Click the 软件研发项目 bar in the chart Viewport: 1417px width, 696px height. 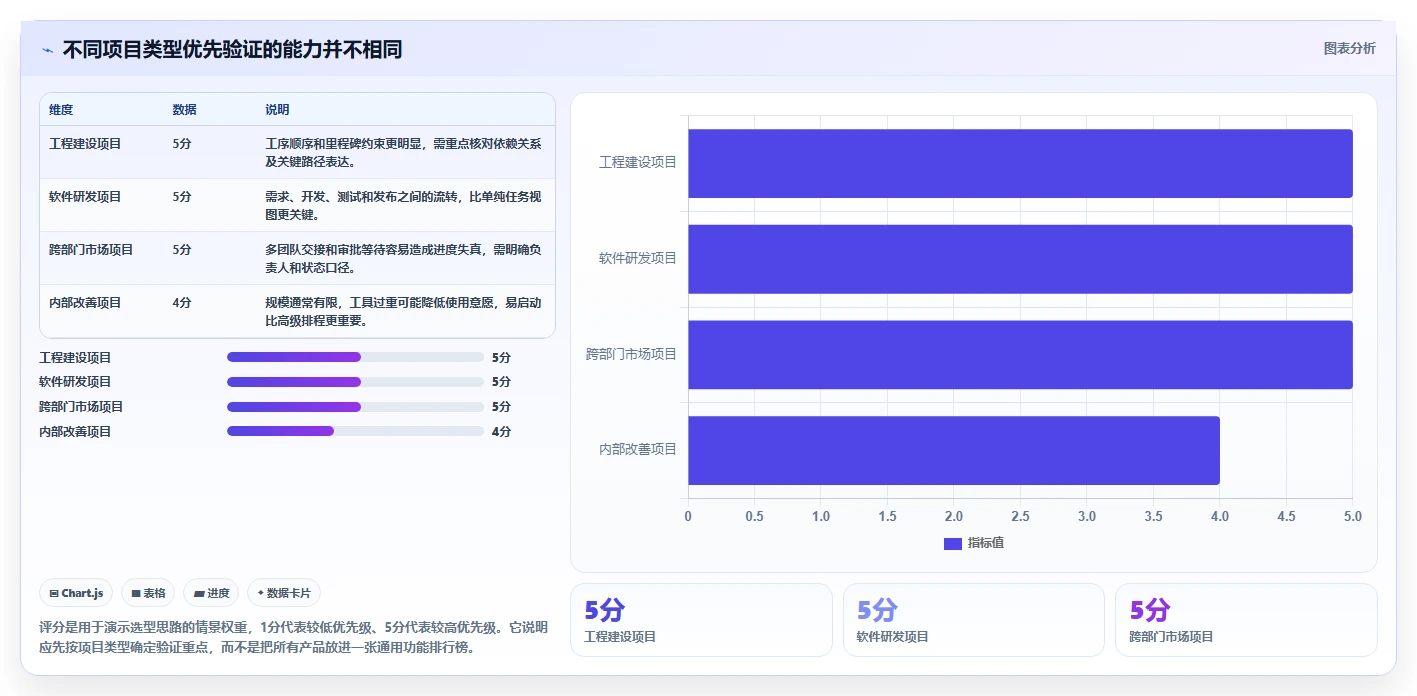(x=1020, y=259)
